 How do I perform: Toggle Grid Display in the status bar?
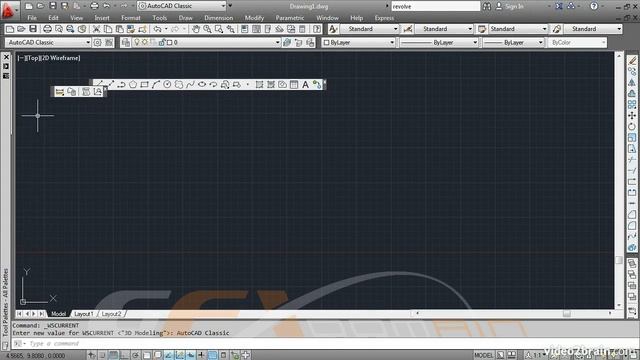pyautogui.click(x=113, y=355)
